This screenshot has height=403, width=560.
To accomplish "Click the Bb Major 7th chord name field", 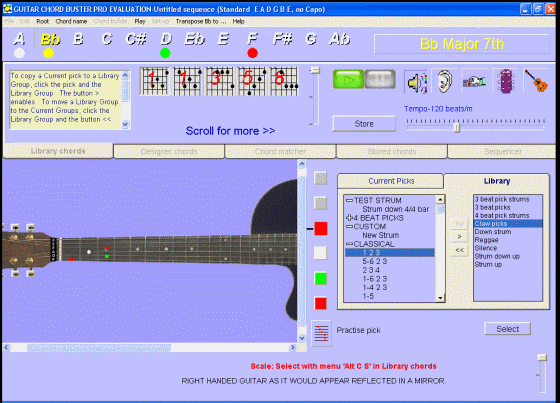I will click(x=462, y=44).
